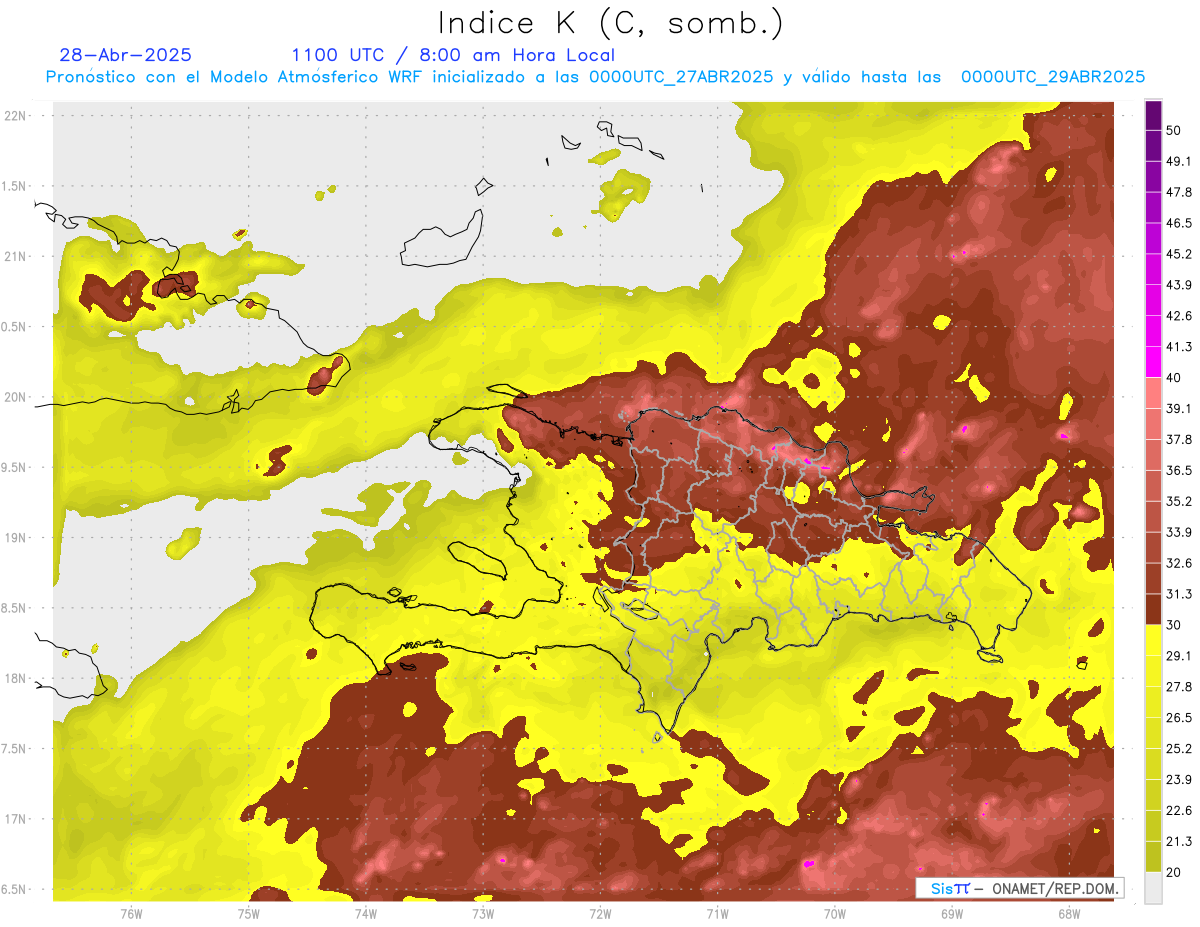Viewport: 1200px width, 927px height.
Task: Click the olive swatch between 20 and 21.3
Action: [x=1153, y=856]
